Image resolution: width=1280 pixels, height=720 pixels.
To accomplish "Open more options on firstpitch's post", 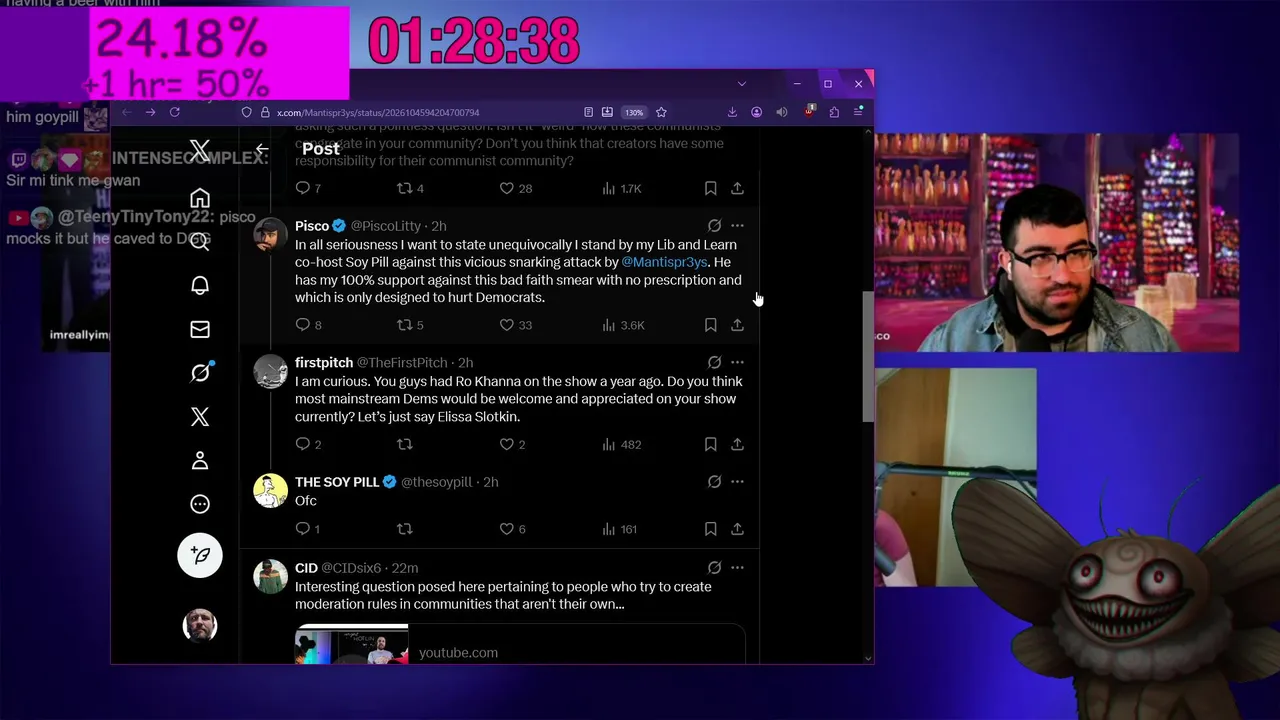I will pyautogui.click(x=737, y=362).
